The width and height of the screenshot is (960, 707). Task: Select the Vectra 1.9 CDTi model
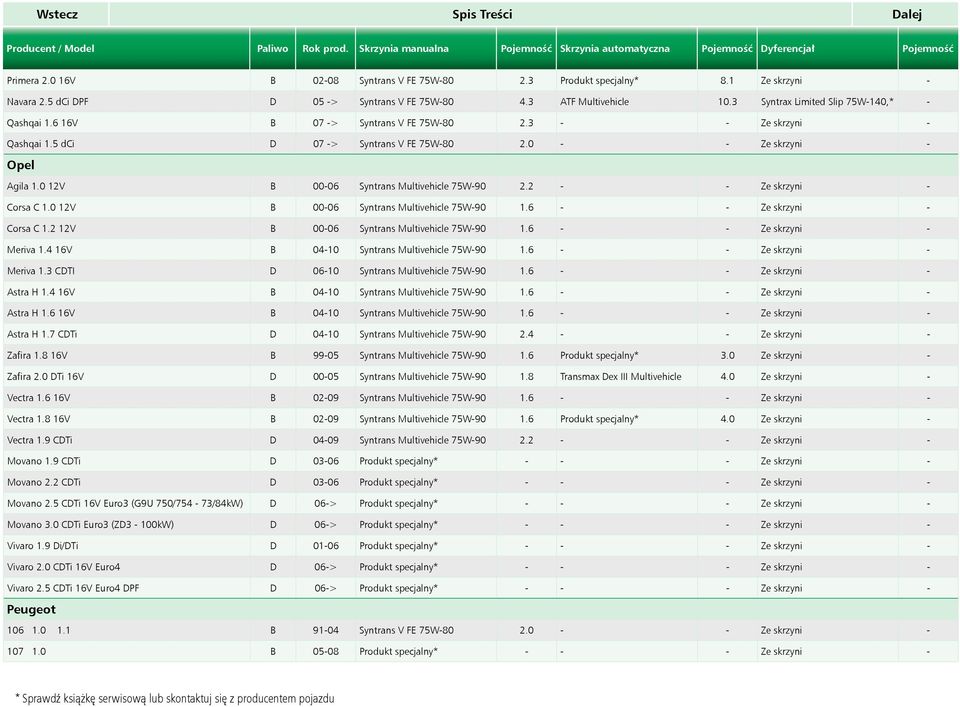point(40,440)
